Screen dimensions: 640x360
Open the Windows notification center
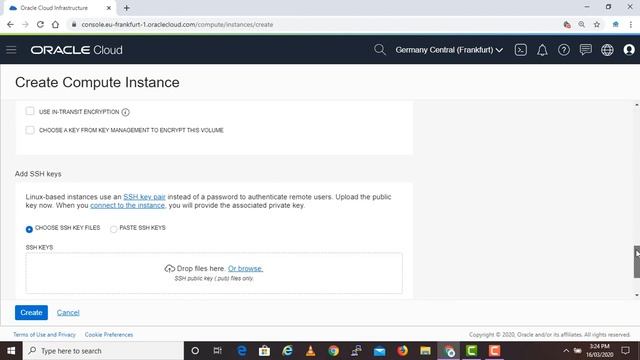[625, 351]
